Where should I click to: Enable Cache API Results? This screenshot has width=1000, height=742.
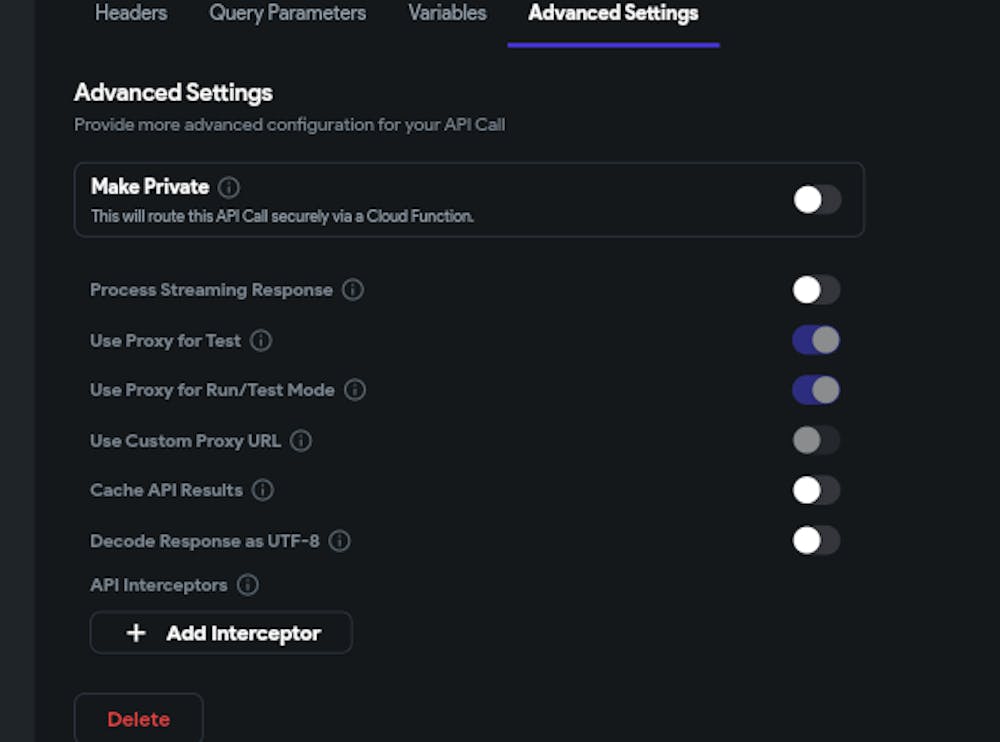pos(816,490)
